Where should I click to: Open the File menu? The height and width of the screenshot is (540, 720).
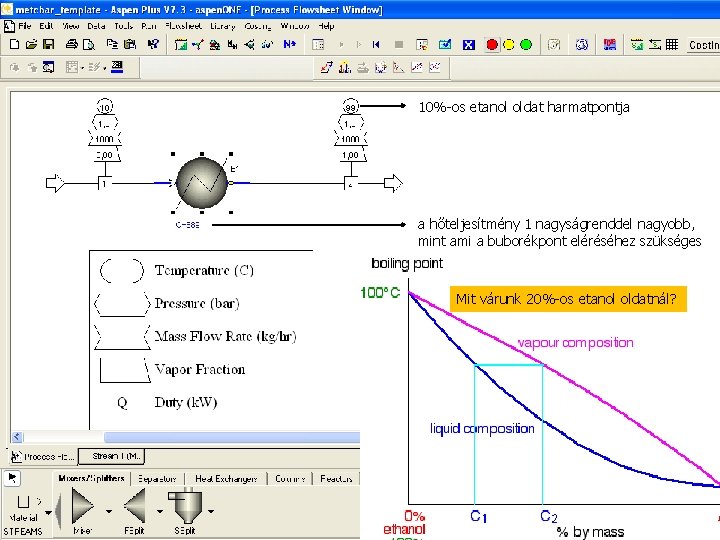click(x=24, y=26)
